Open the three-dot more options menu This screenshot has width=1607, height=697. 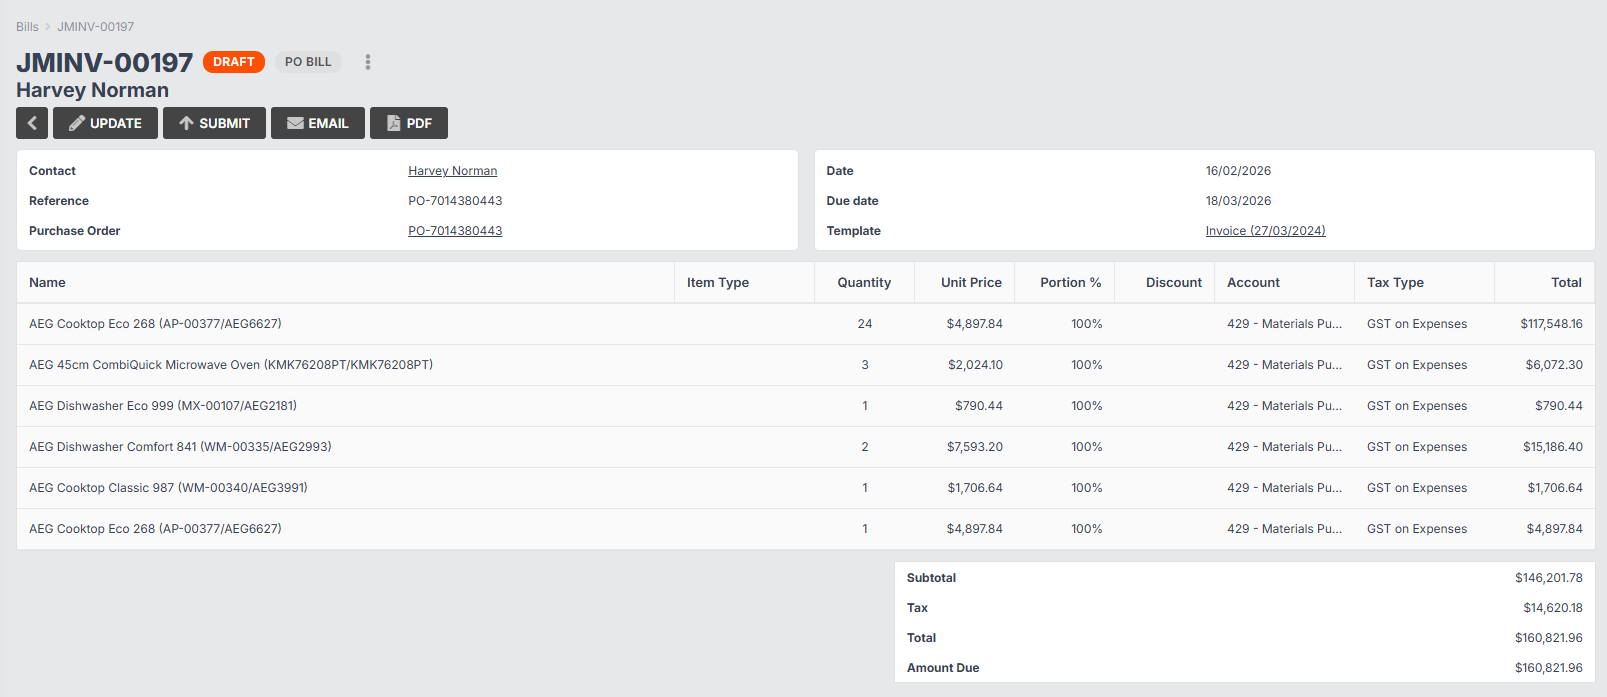click(368, 62)
